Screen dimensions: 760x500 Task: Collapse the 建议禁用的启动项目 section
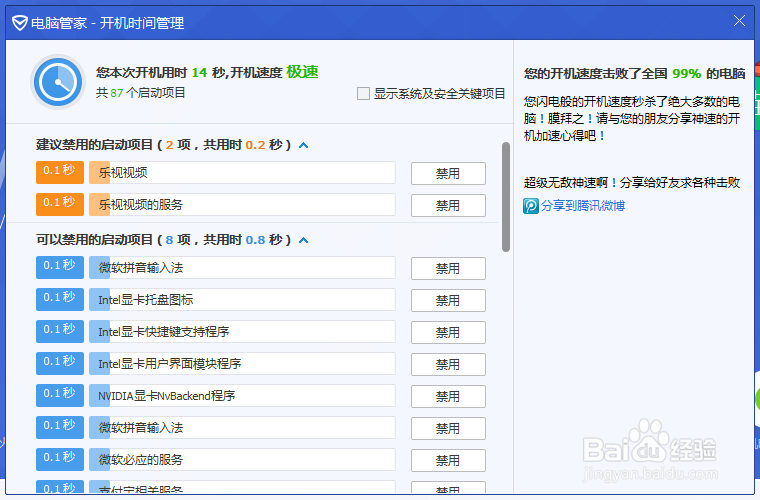click(303, 145)
